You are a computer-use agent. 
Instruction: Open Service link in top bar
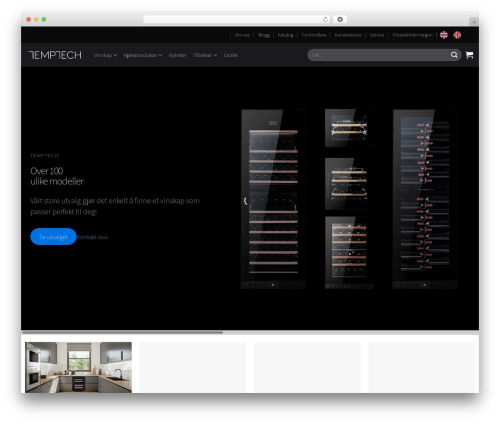pyautogui.click(x=377, y=35)
